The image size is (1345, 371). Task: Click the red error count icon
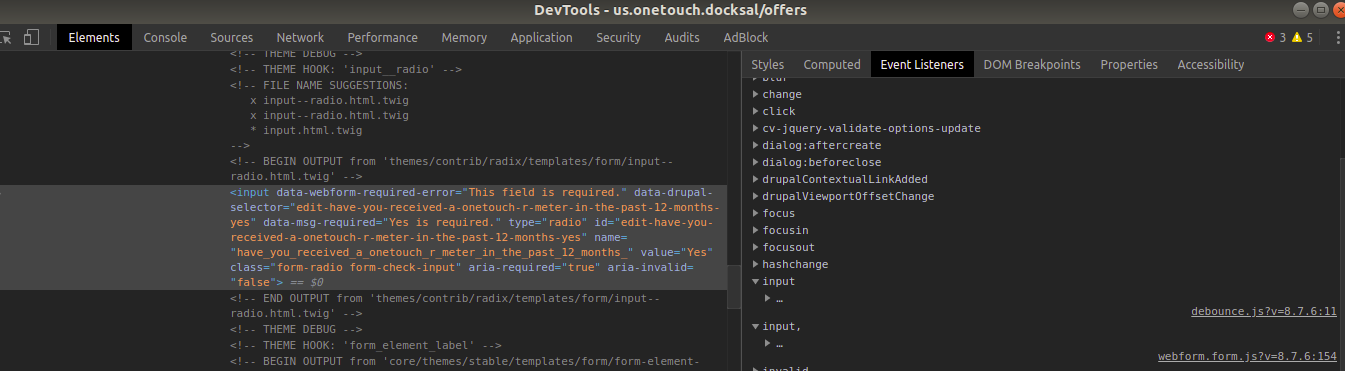pyautogui.click(x=1270, y=37)
